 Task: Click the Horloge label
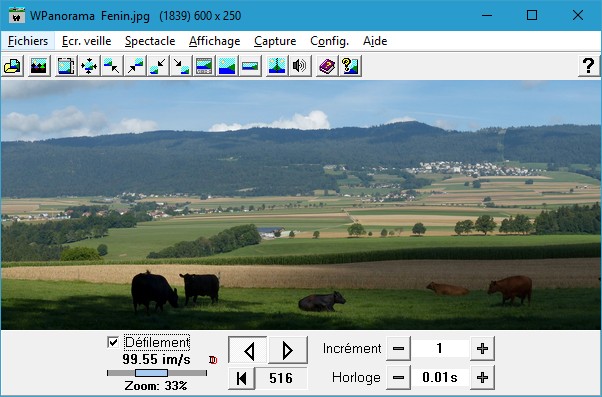[356, 377]
